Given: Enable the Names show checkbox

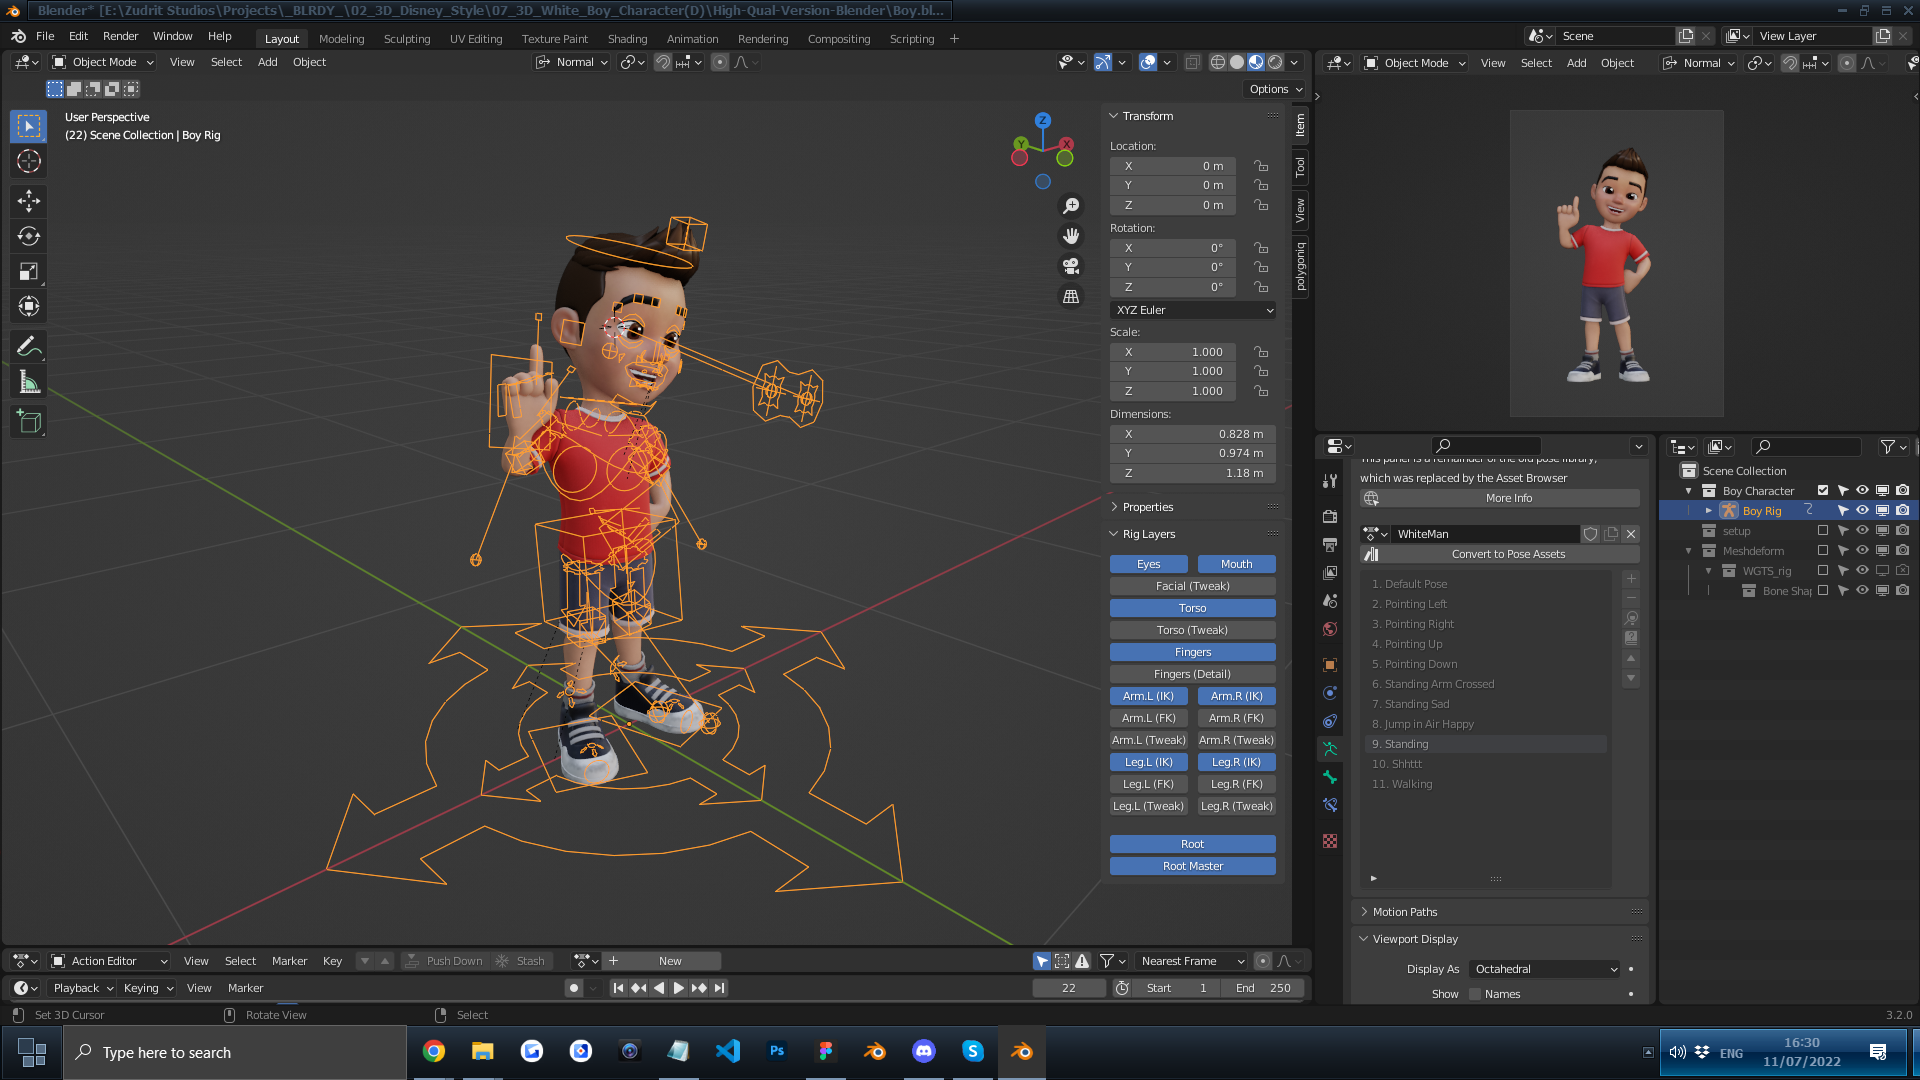Looking at the screenshot, I should pyautogui.click(x=1475, y=994).
